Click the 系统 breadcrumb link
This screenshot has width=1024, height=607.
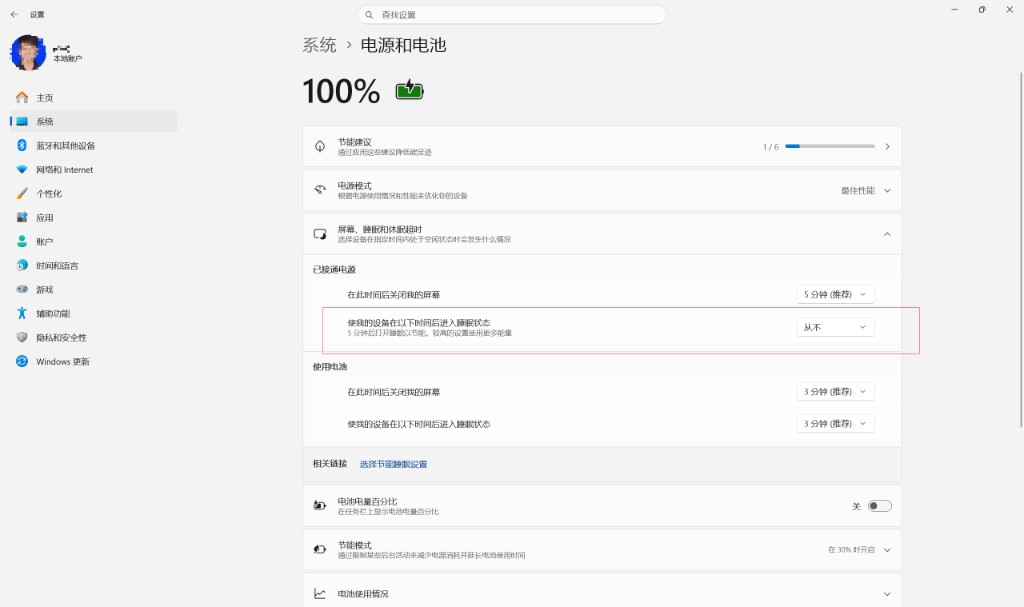coord(319,45)
